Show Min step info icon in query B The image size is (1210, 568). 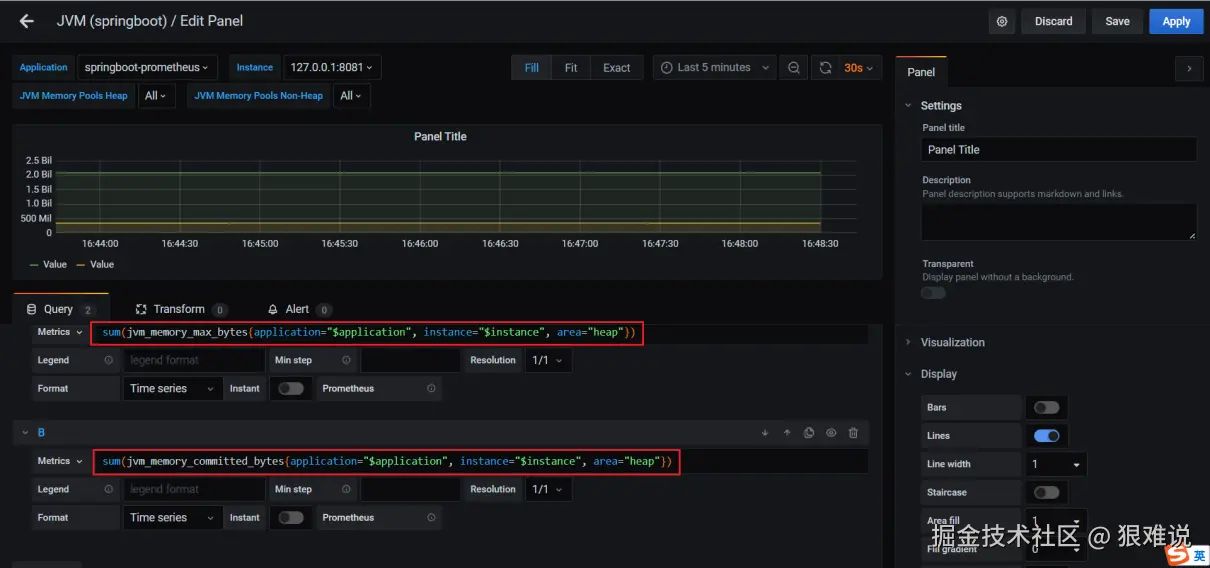pyautogui.click(x=346, y=490)
